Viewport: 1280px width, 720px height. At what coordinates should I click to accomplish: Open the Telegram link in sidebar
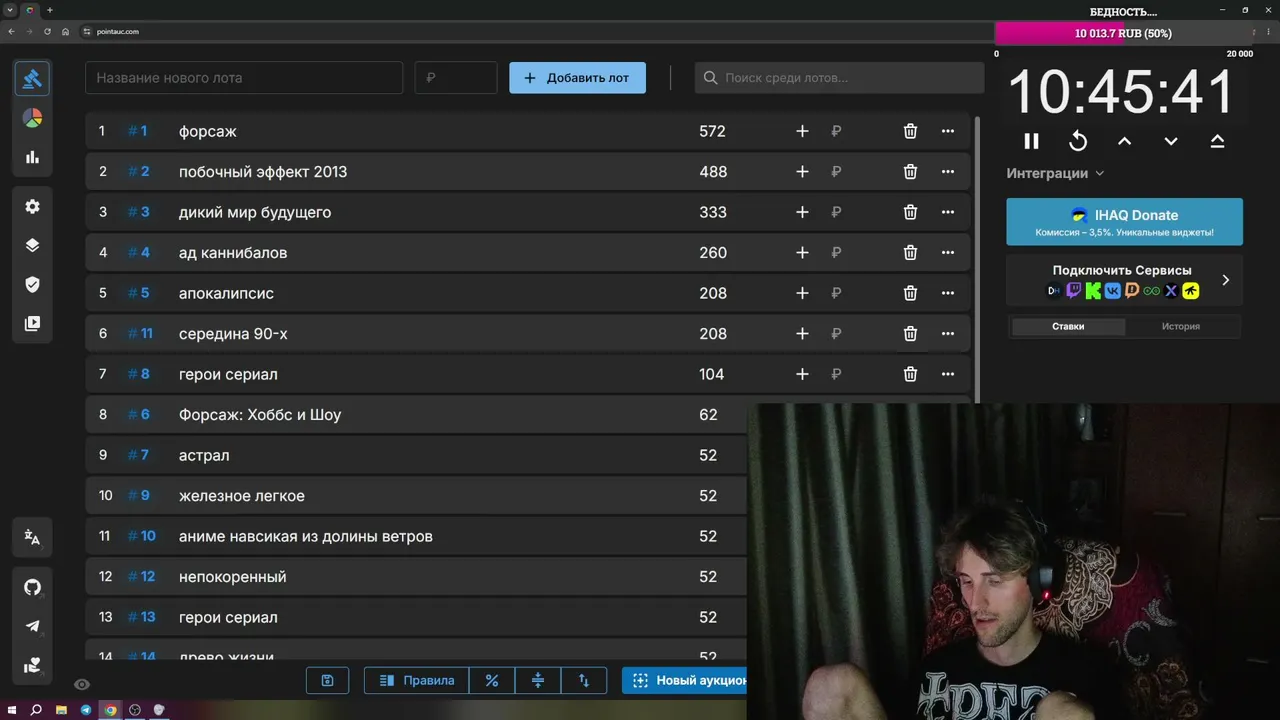(x=32, y=626)
